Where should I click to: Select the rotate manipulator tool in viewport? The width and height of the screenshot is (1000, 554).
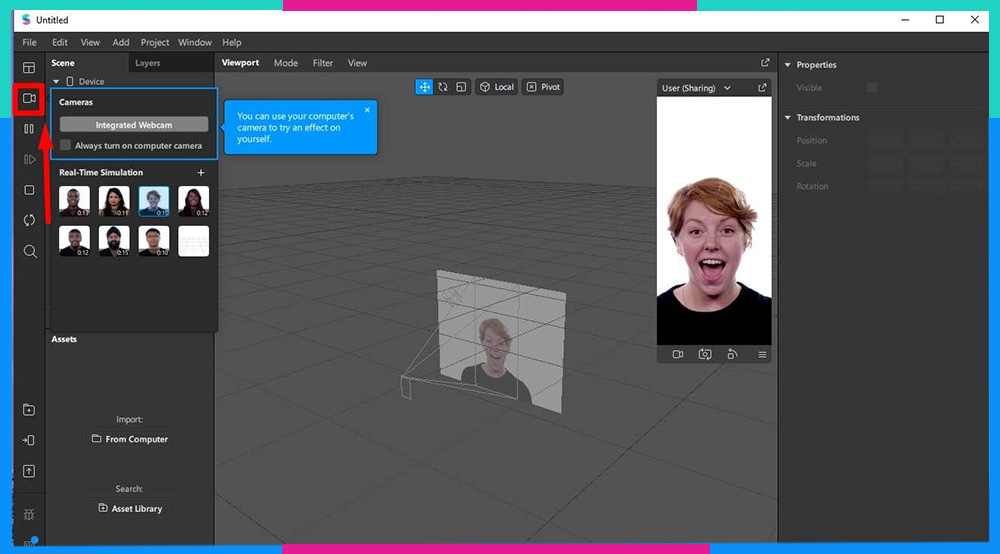tap(443, 87)
